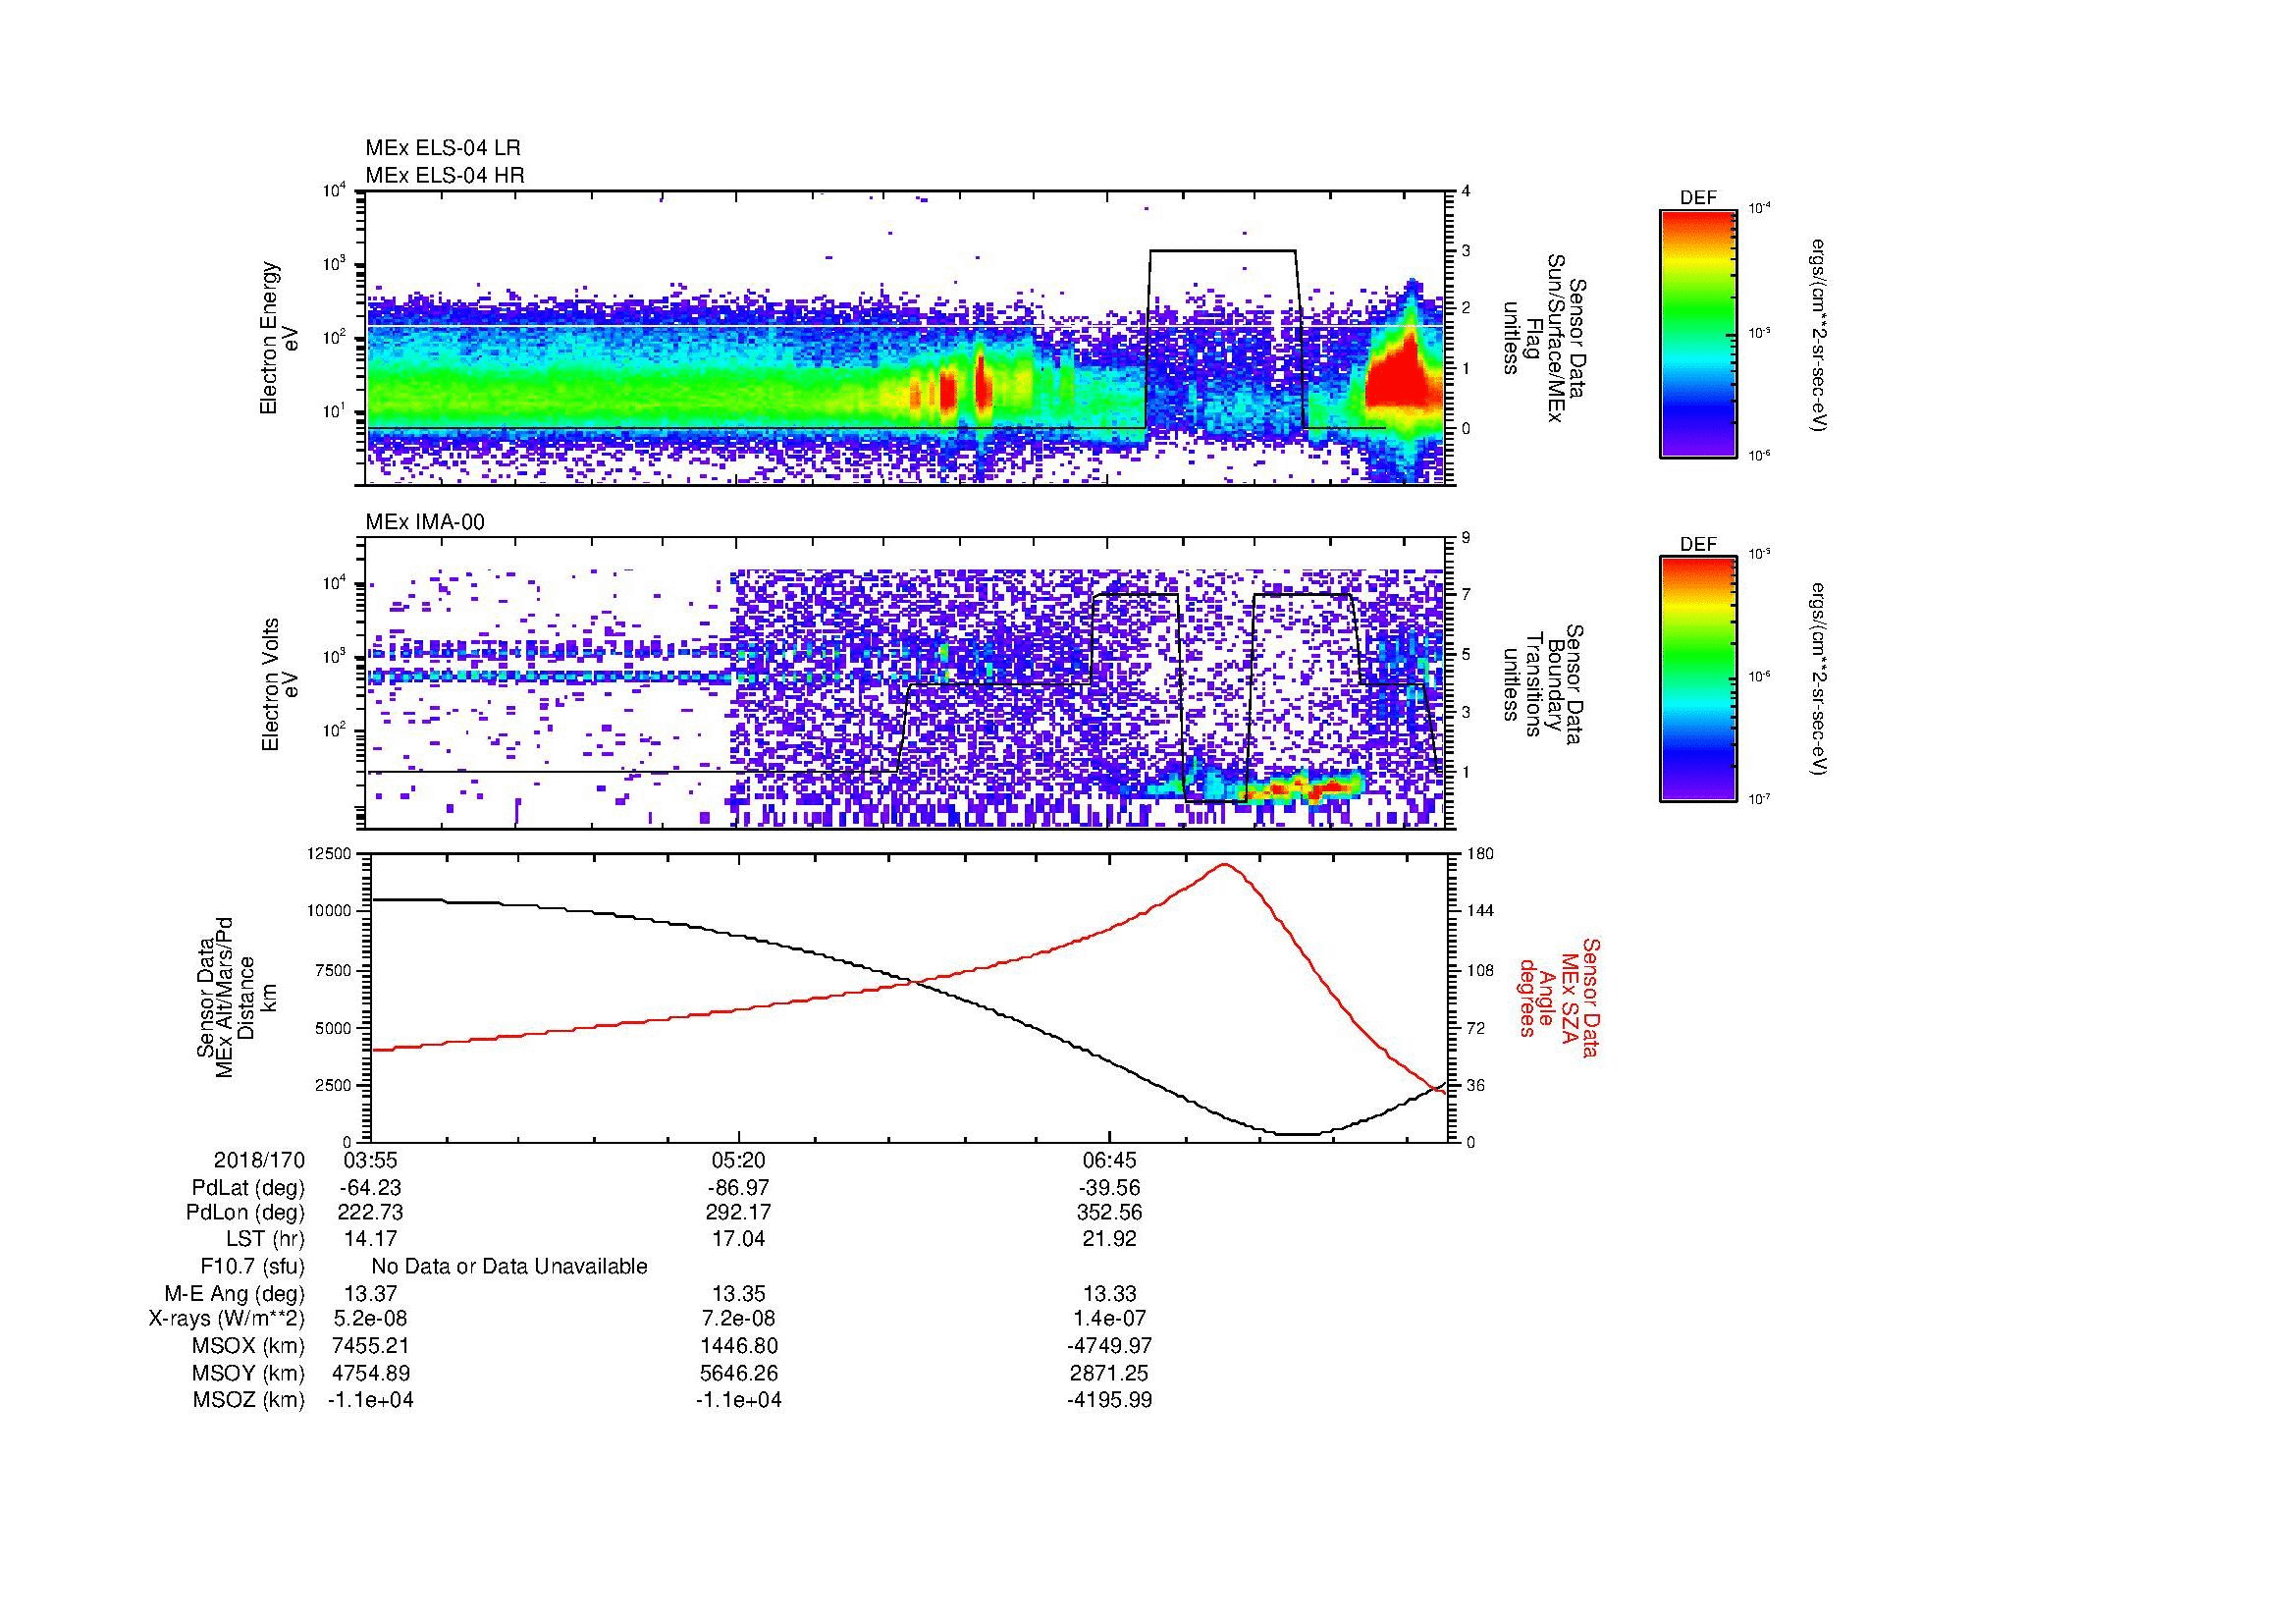The height and width of the screenshot is (1623, 2296).
Task: Click the MSOX value -4749.97
Action: click(x=1109, y=1347)
